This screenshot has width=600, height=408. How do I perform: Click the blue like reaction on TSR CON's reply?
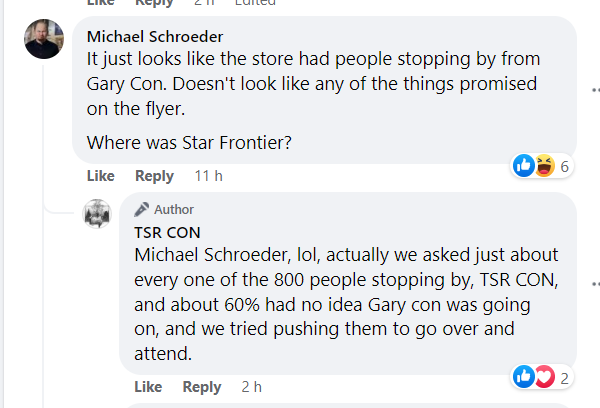point(524,376)
